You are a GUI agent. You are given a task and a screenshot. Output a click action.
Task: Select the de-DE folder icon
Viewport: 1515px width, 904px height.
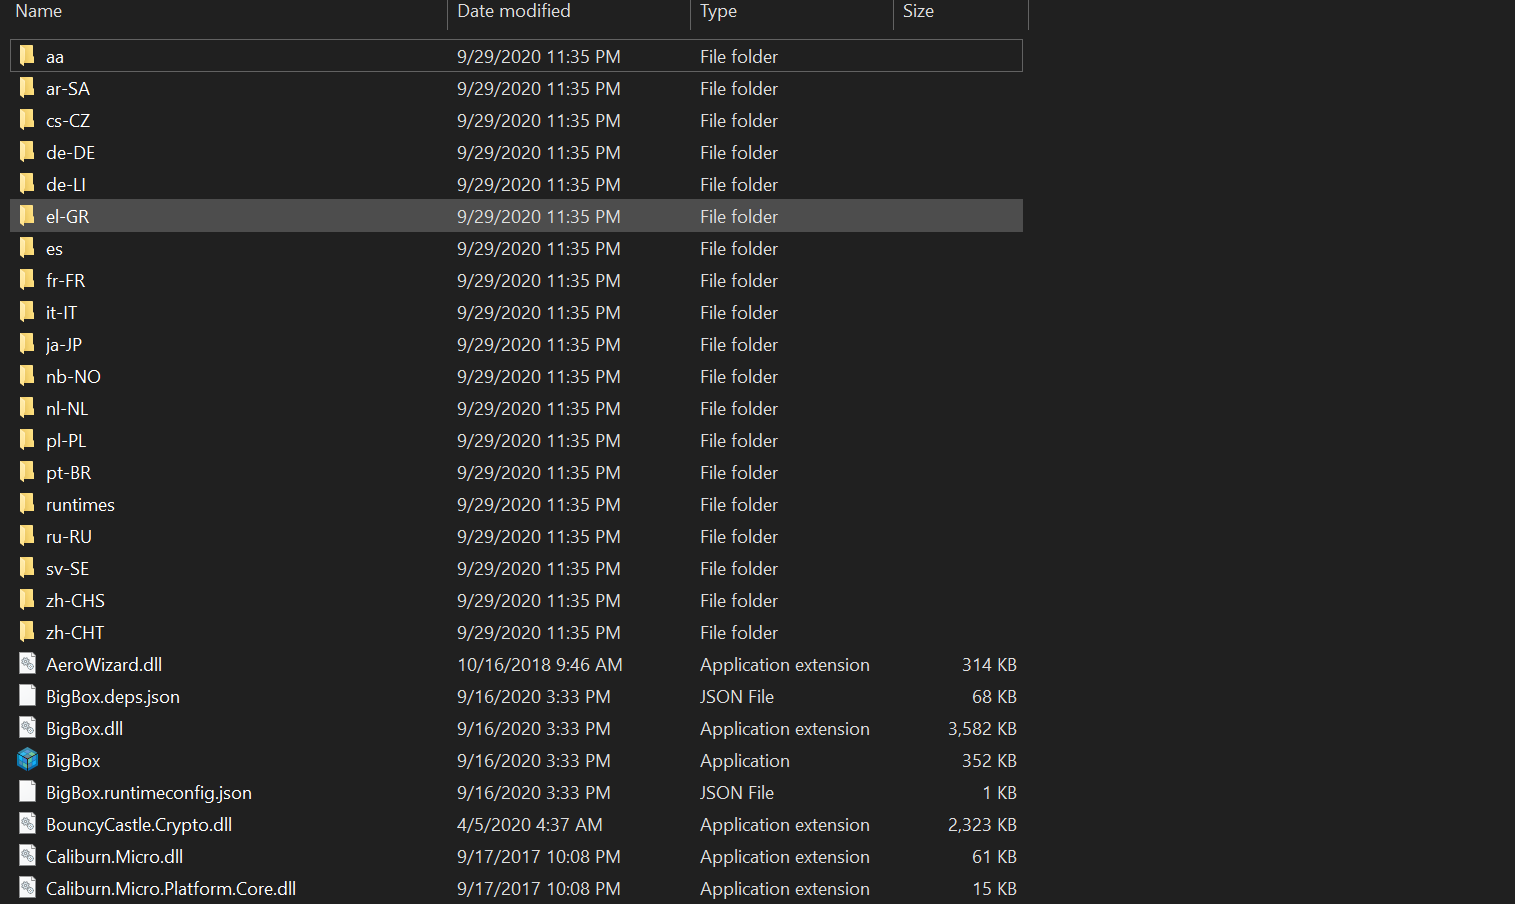coord(27,152)
